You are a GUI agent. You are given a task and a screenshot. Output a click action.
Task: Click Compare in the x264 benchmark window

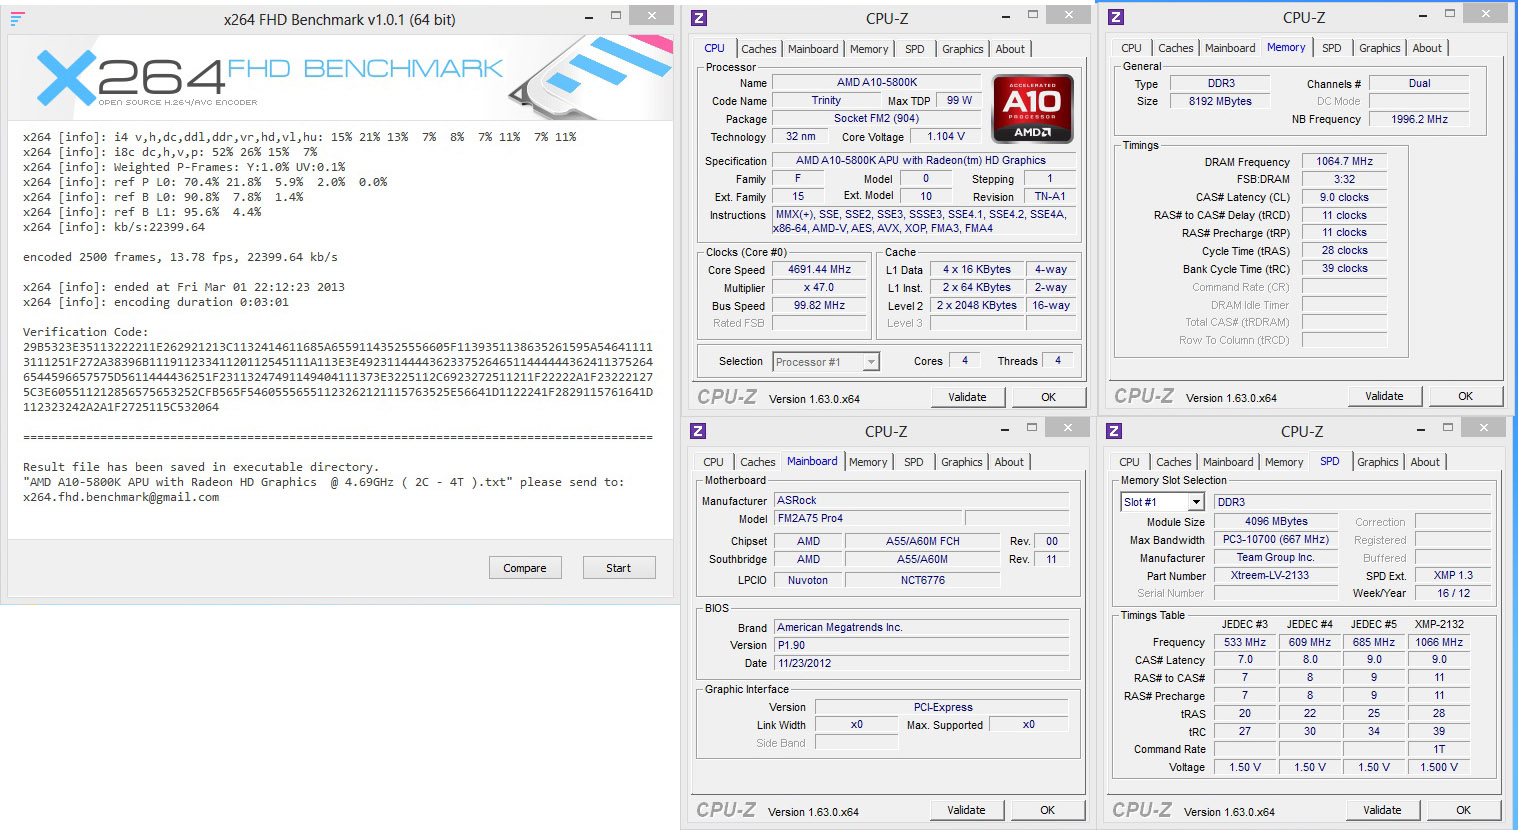(x=525, y=568)
